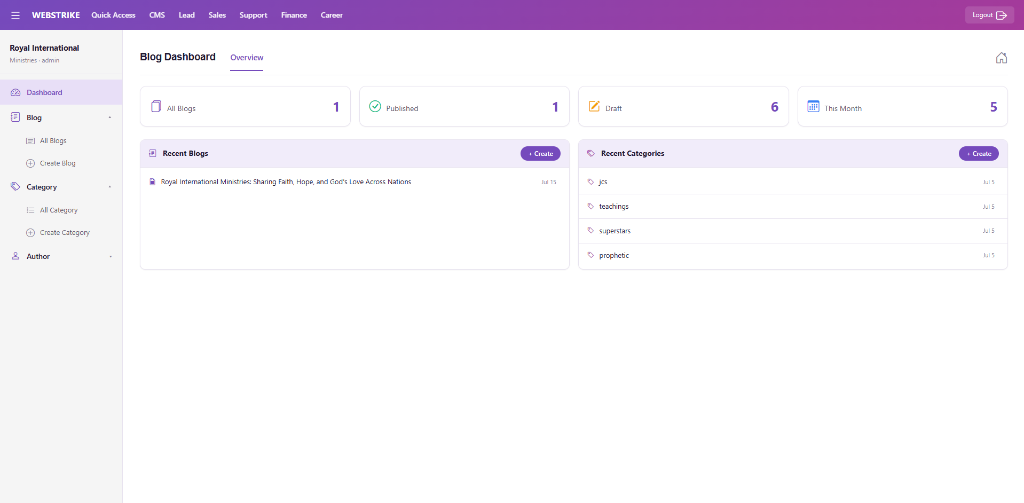Click the Recent Categories header tag icon
Screen dimensions: 1024x503
591,154
